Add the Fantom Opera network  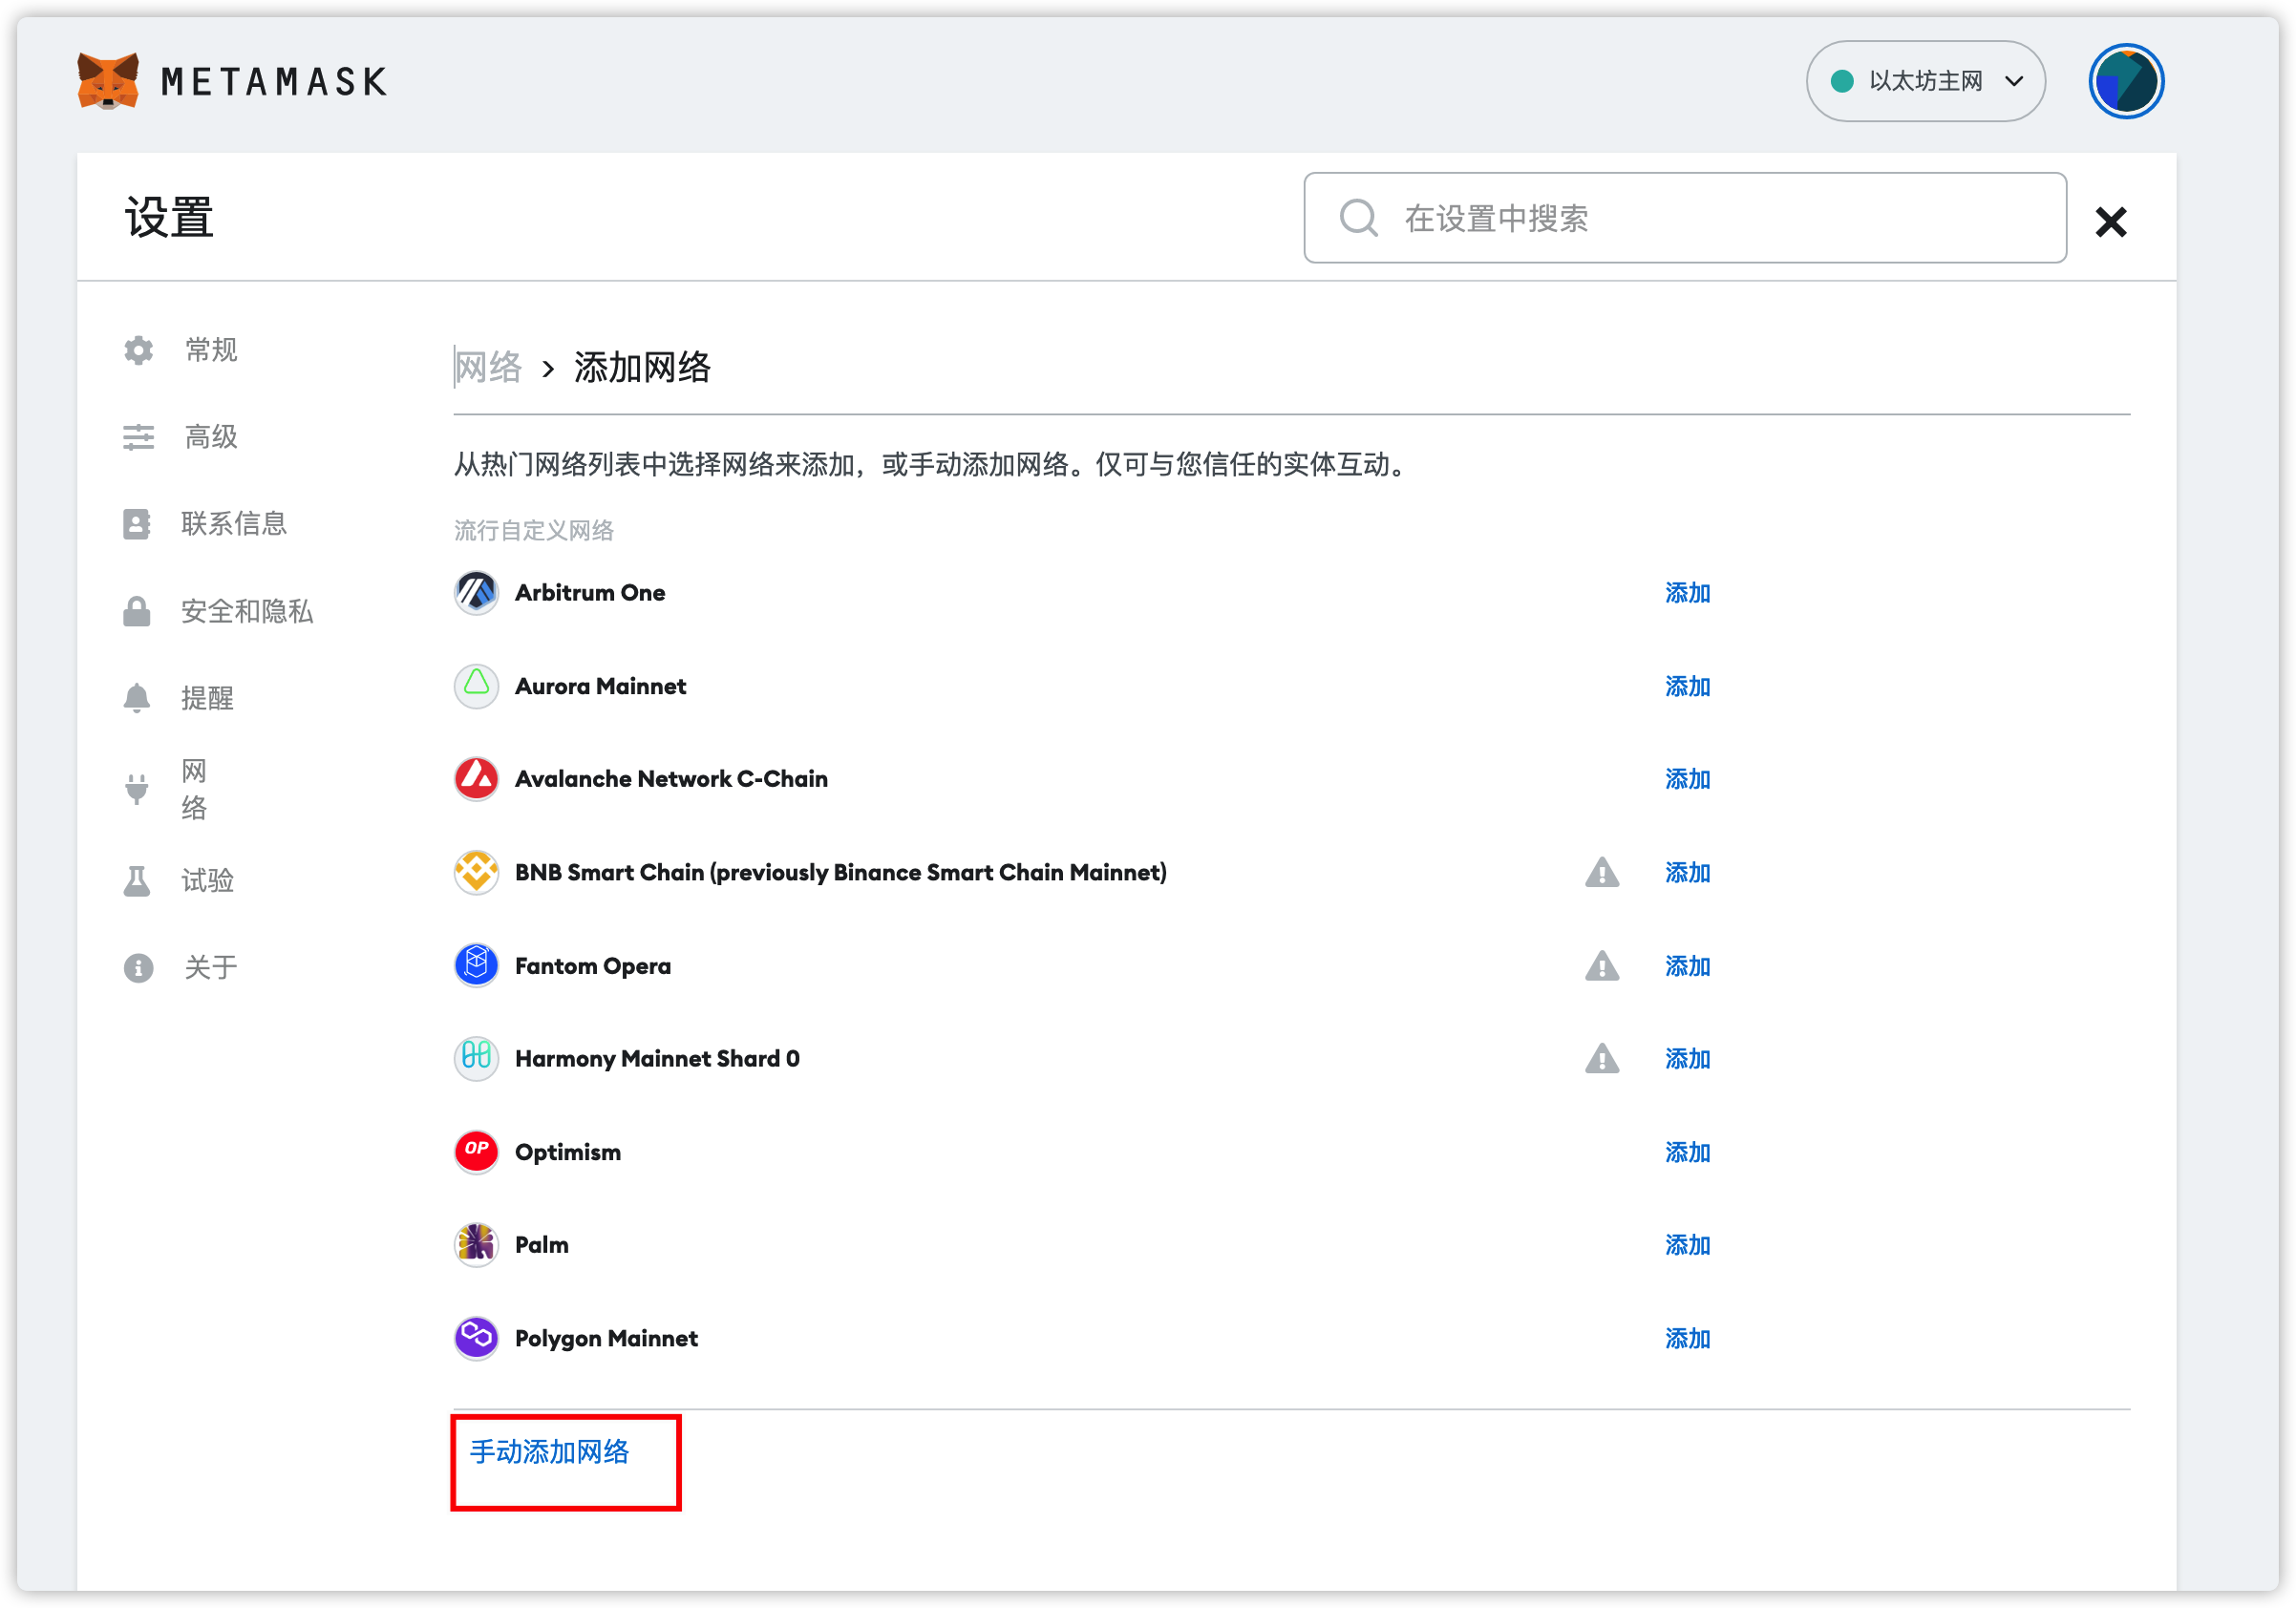[1687, 966]
